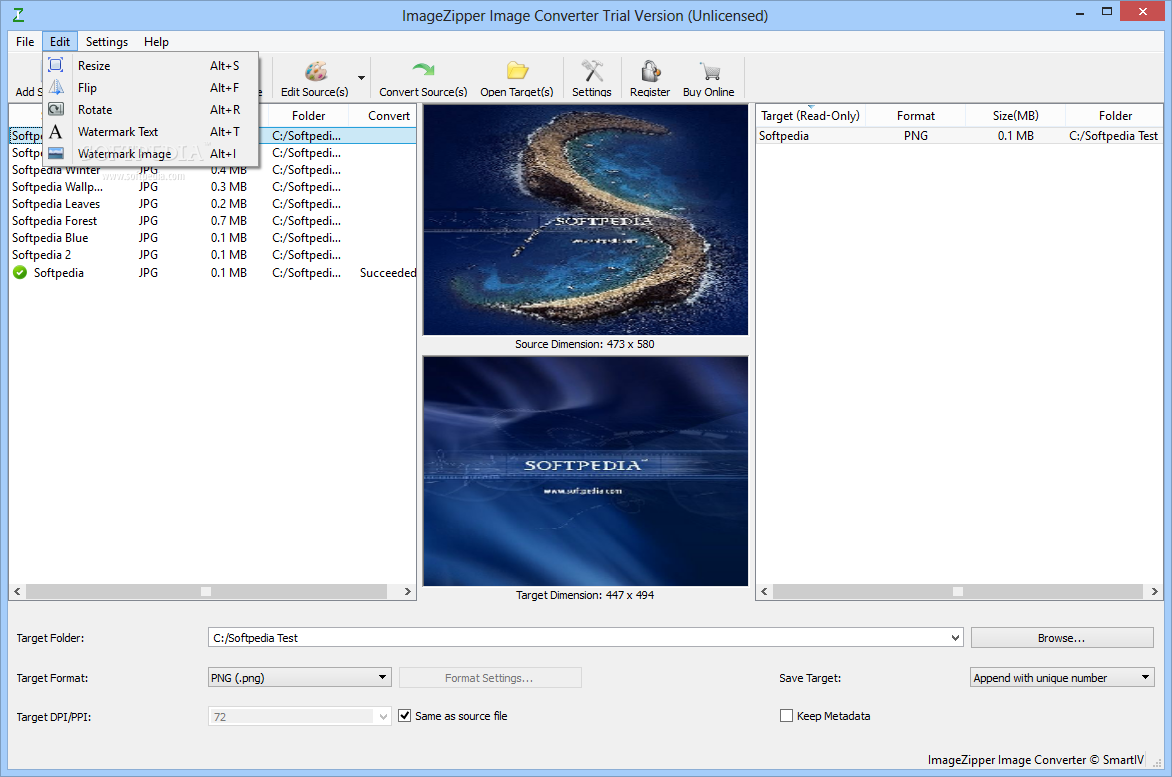The image size is (1172, 777).
Task: Click the source image preview thumbnail
Action: tap(585, 220)
